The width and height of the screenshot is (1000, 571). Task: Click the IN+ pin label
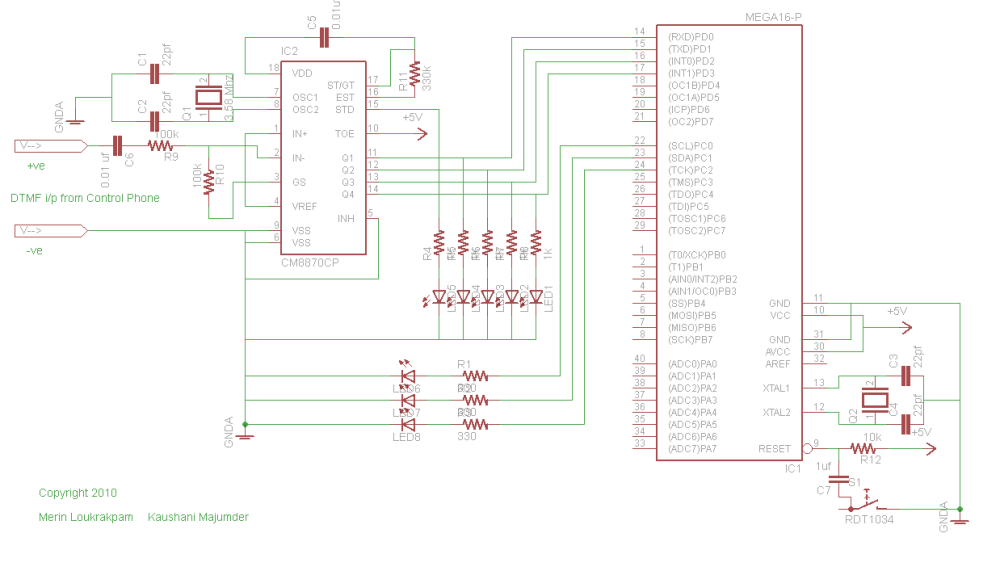point(300,134)
